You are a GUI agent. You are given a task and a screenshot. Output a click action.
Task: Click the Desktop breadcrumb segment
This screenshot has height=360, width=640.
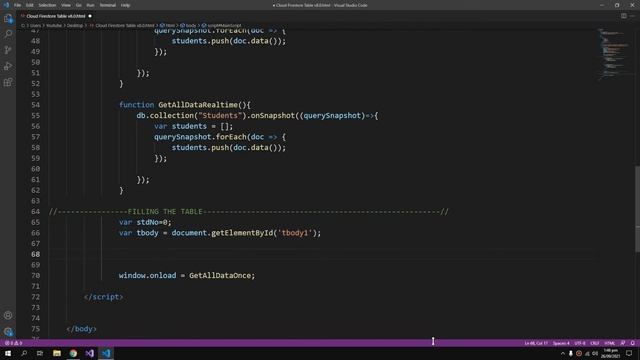[x=75, y=25]
